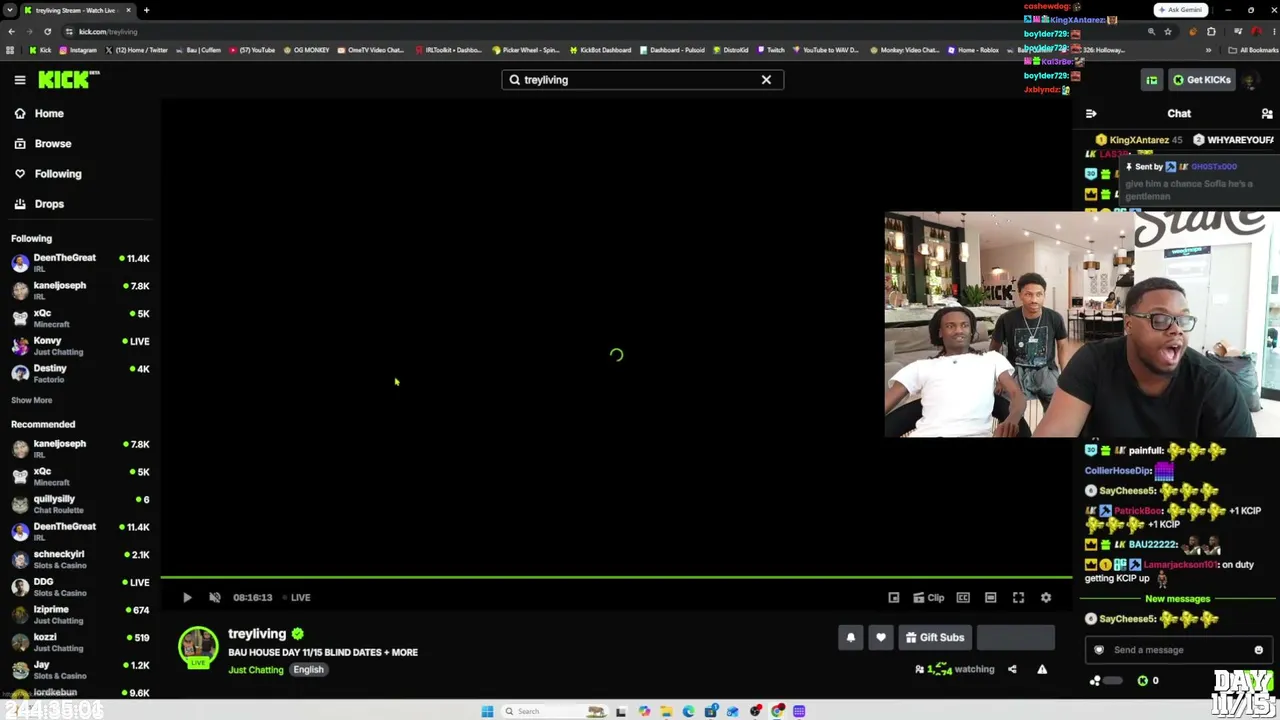This screenshot has width=1280, height=720.
Task: Jump to LIVE in the player
Action: click(297, 598)
